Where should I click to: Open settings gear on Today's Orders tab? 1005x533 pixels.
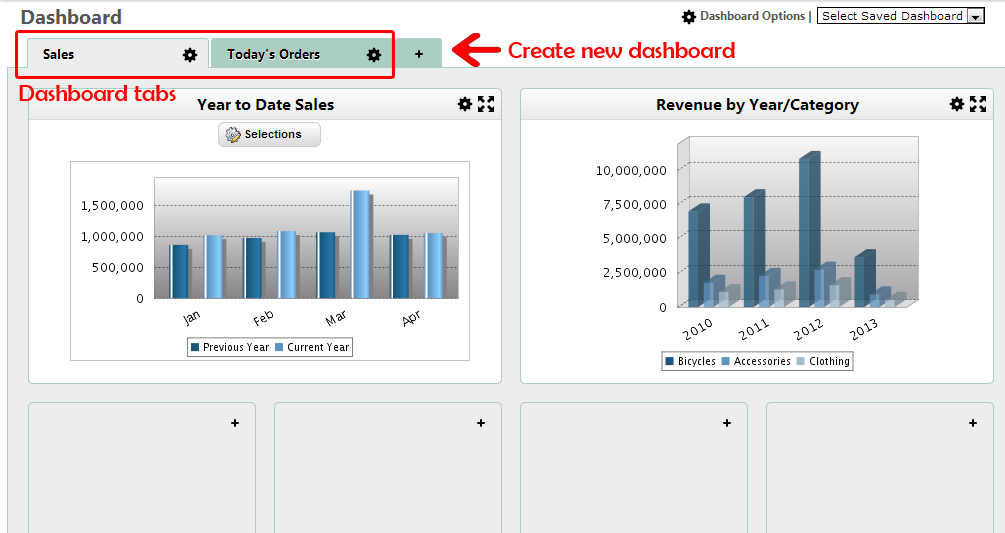[374, 55]
